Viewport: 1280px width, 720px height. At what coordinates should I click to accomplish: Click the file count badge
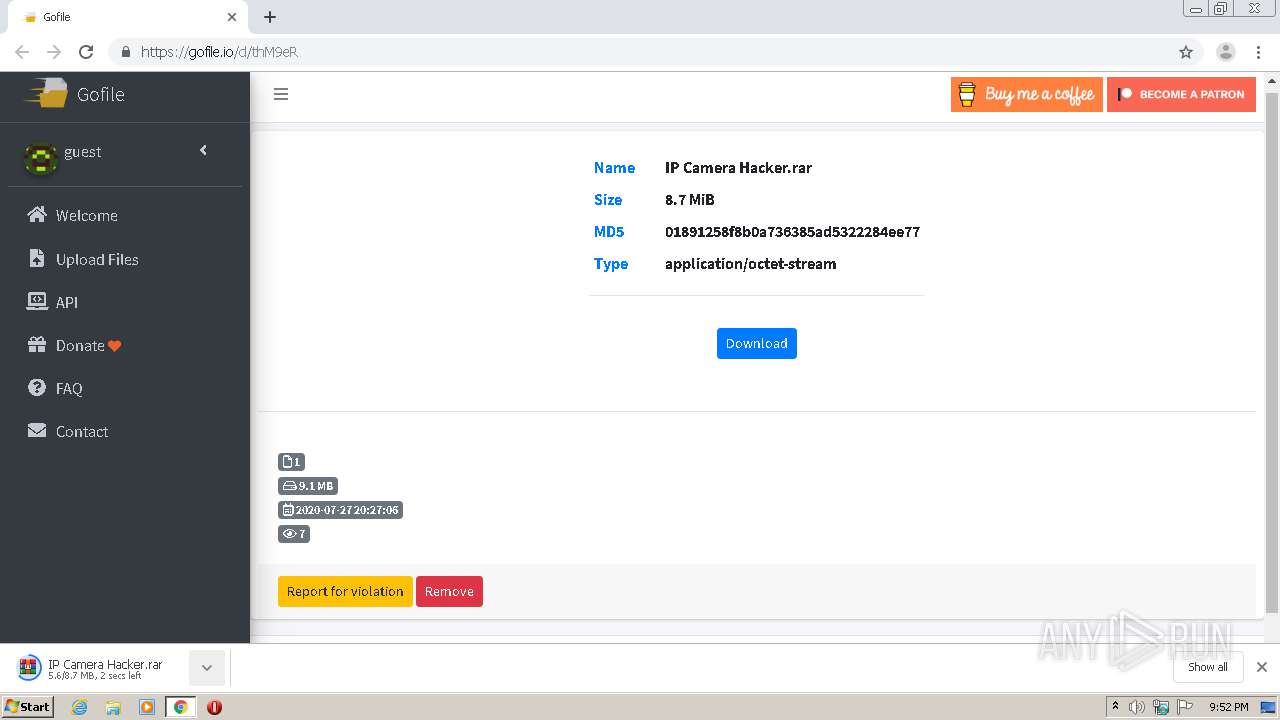click(291, 462)
